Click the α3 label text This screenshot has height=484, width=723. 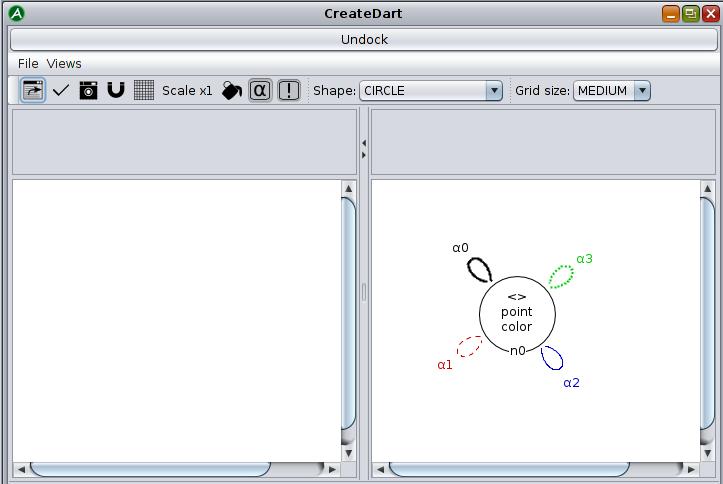click(584, 259)
